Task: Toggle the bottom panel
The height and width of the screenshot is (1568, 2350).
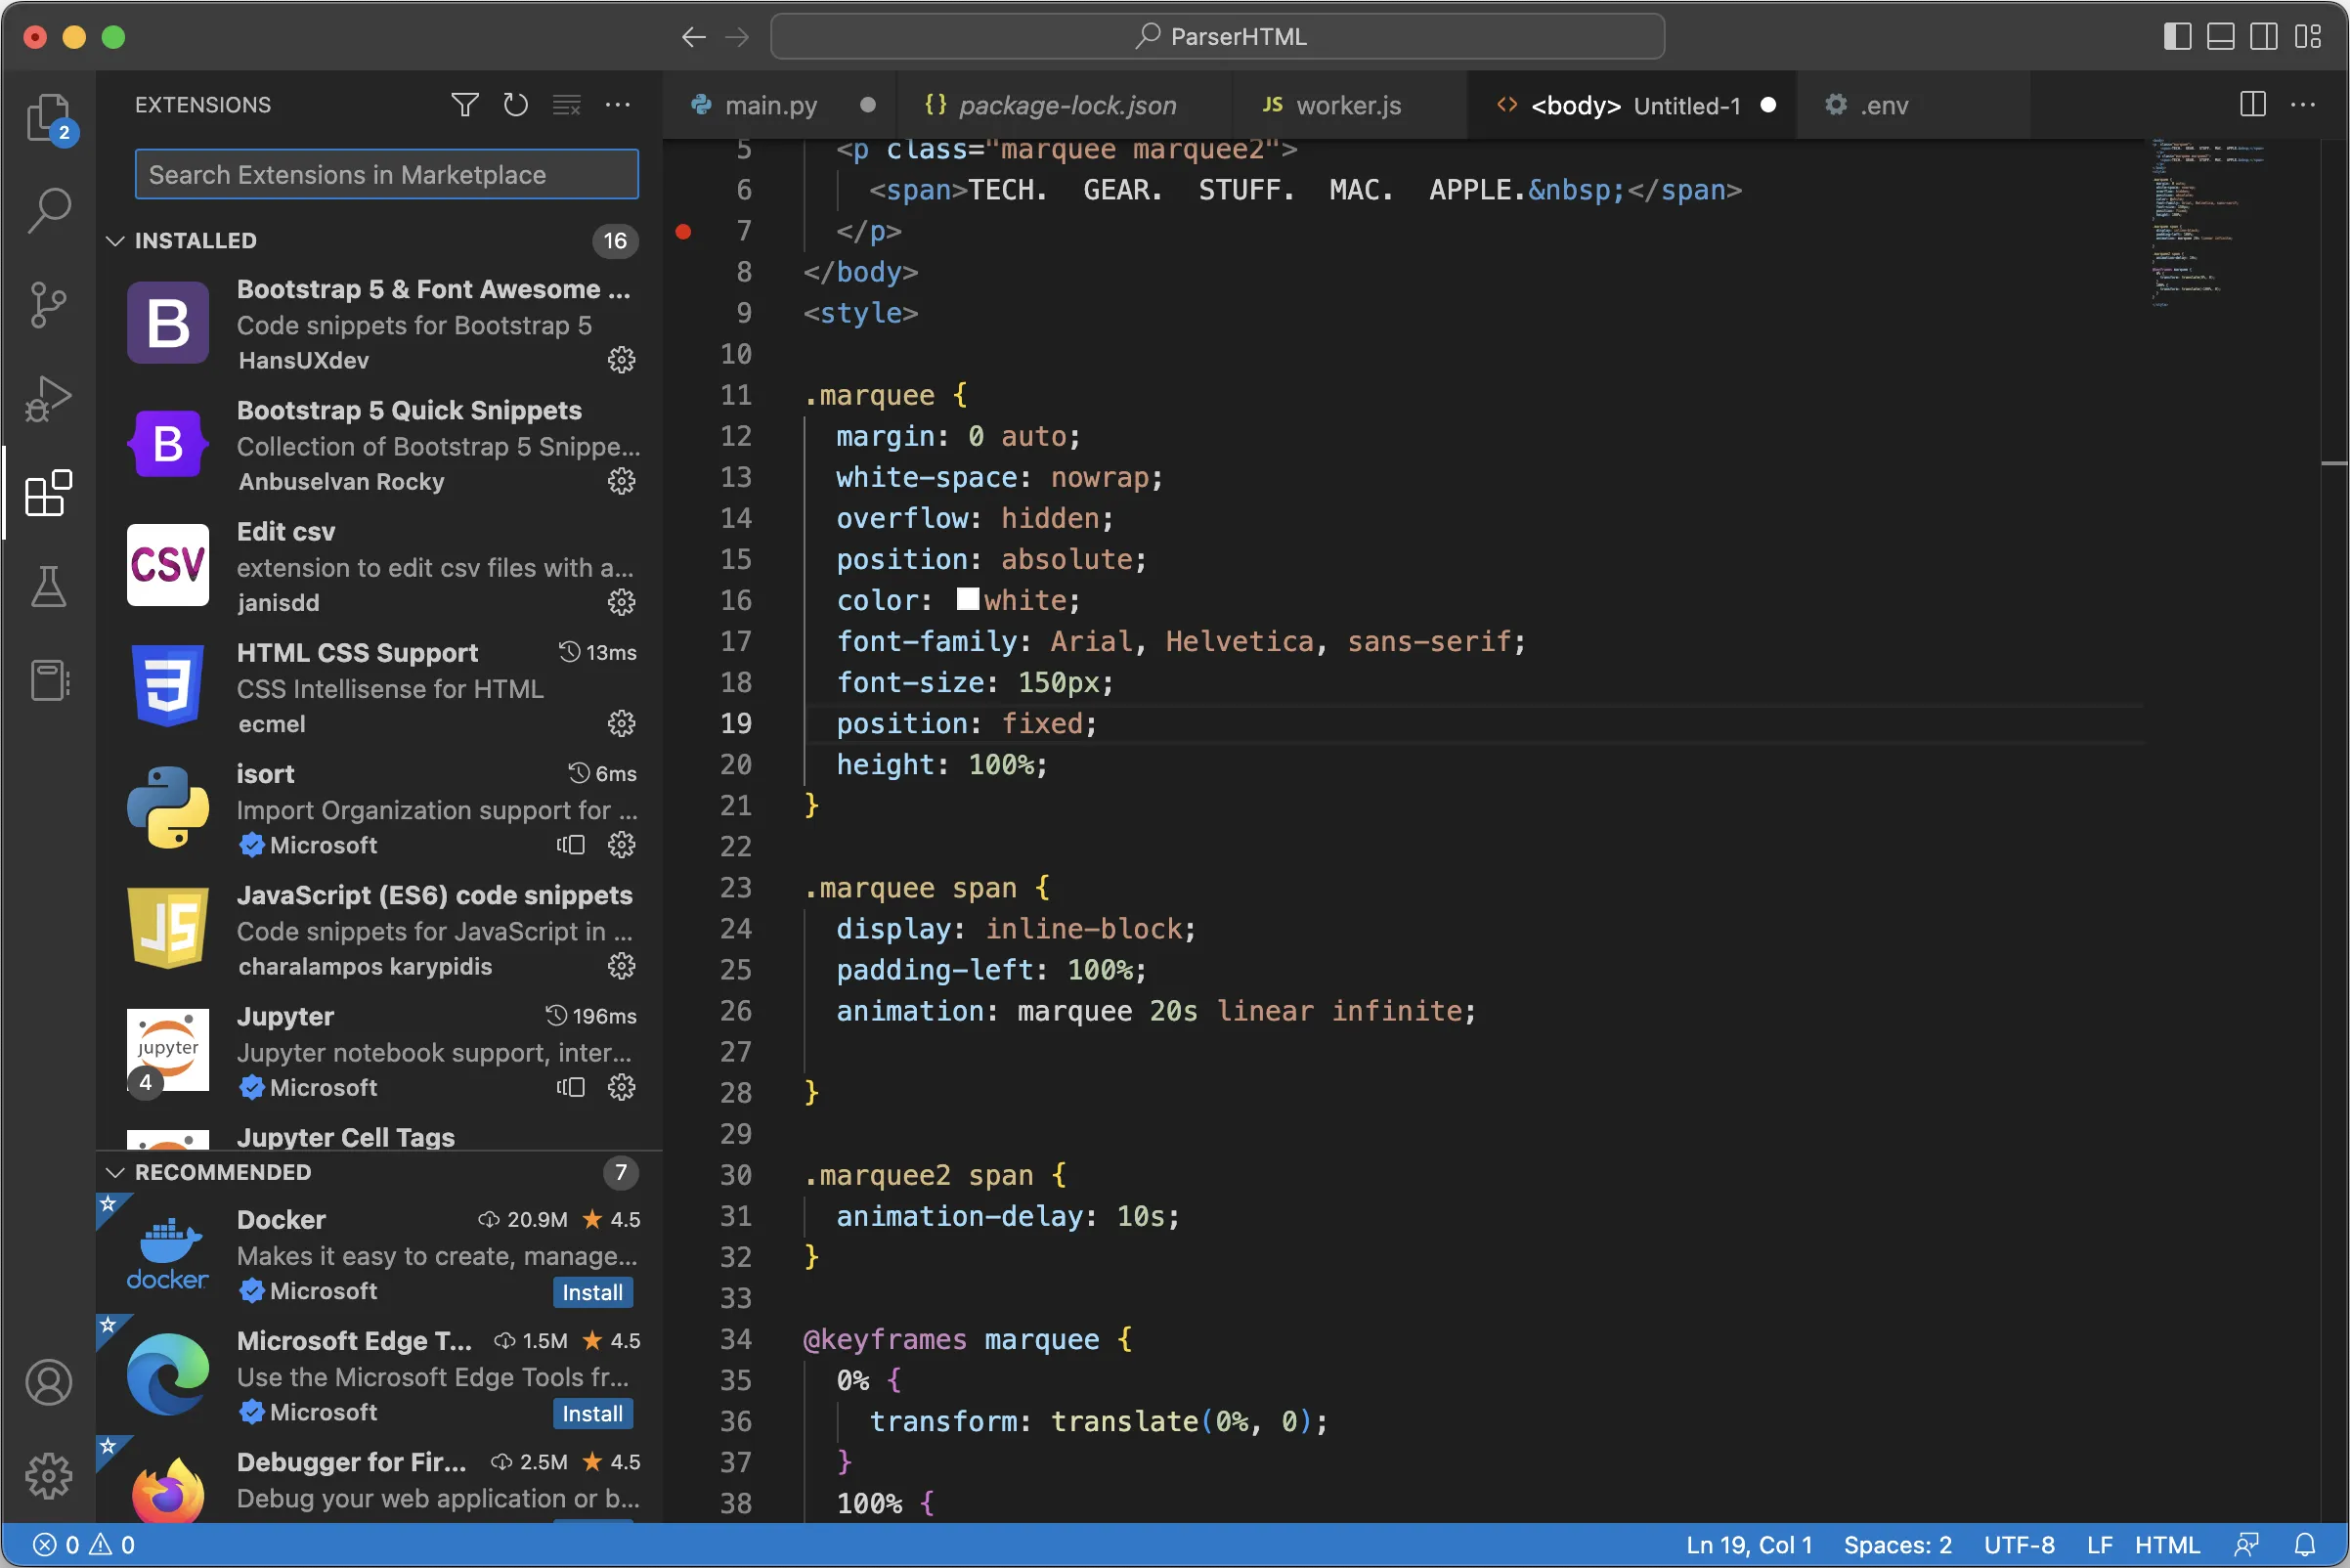Action: pyautogui.click(x=2221, y=37)
